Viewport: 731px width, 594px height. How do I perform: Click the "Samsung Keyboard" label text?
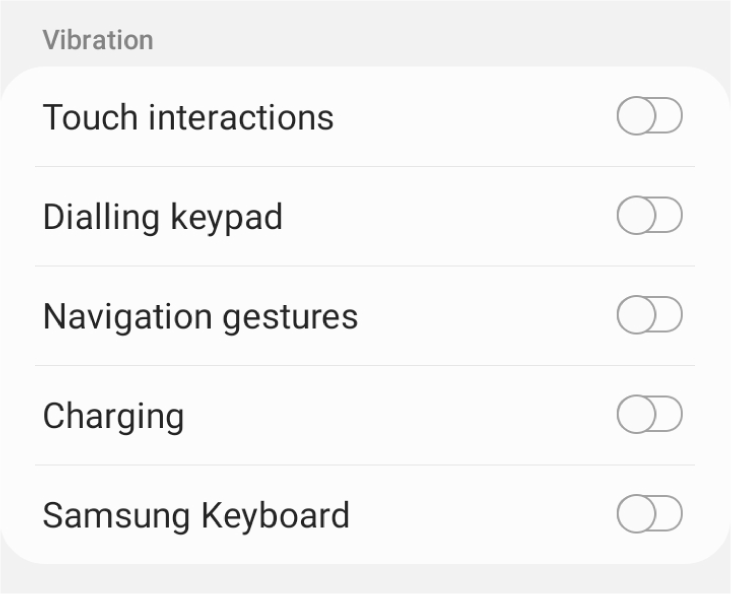point(196,516)
